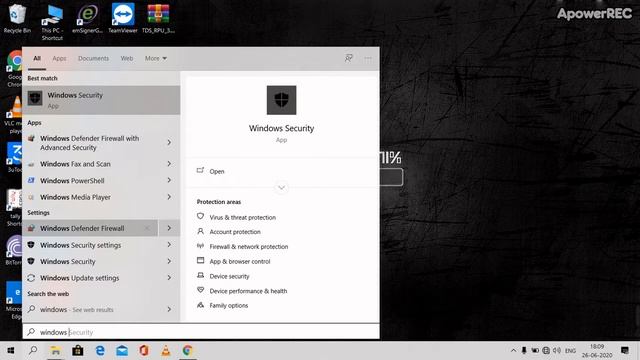Viewport: 640px width, 360px height.
Task: Switch to Apps search tab
Action: click(59, 58)
